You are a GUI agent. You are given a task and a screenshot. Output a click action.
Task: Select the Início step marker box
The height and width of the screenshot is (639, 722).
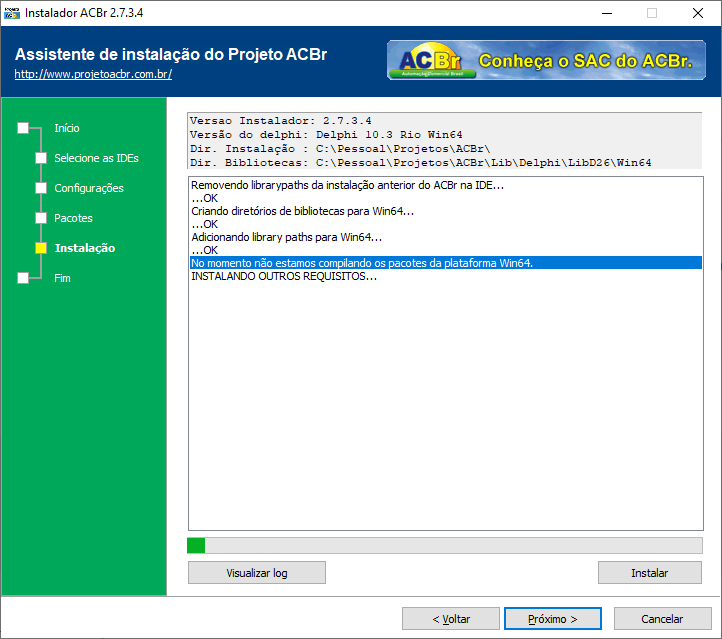click(23, 128)
